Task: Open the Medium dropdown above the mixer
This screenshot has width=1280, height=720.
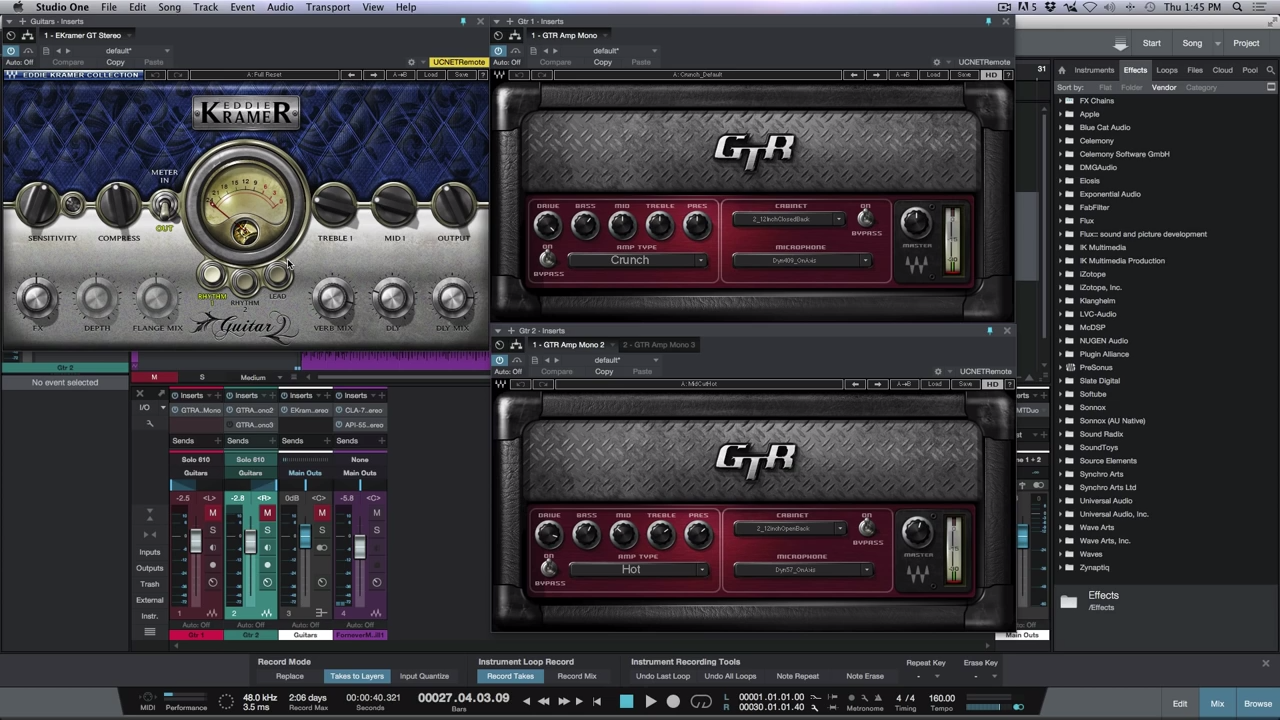Action: 259,378
